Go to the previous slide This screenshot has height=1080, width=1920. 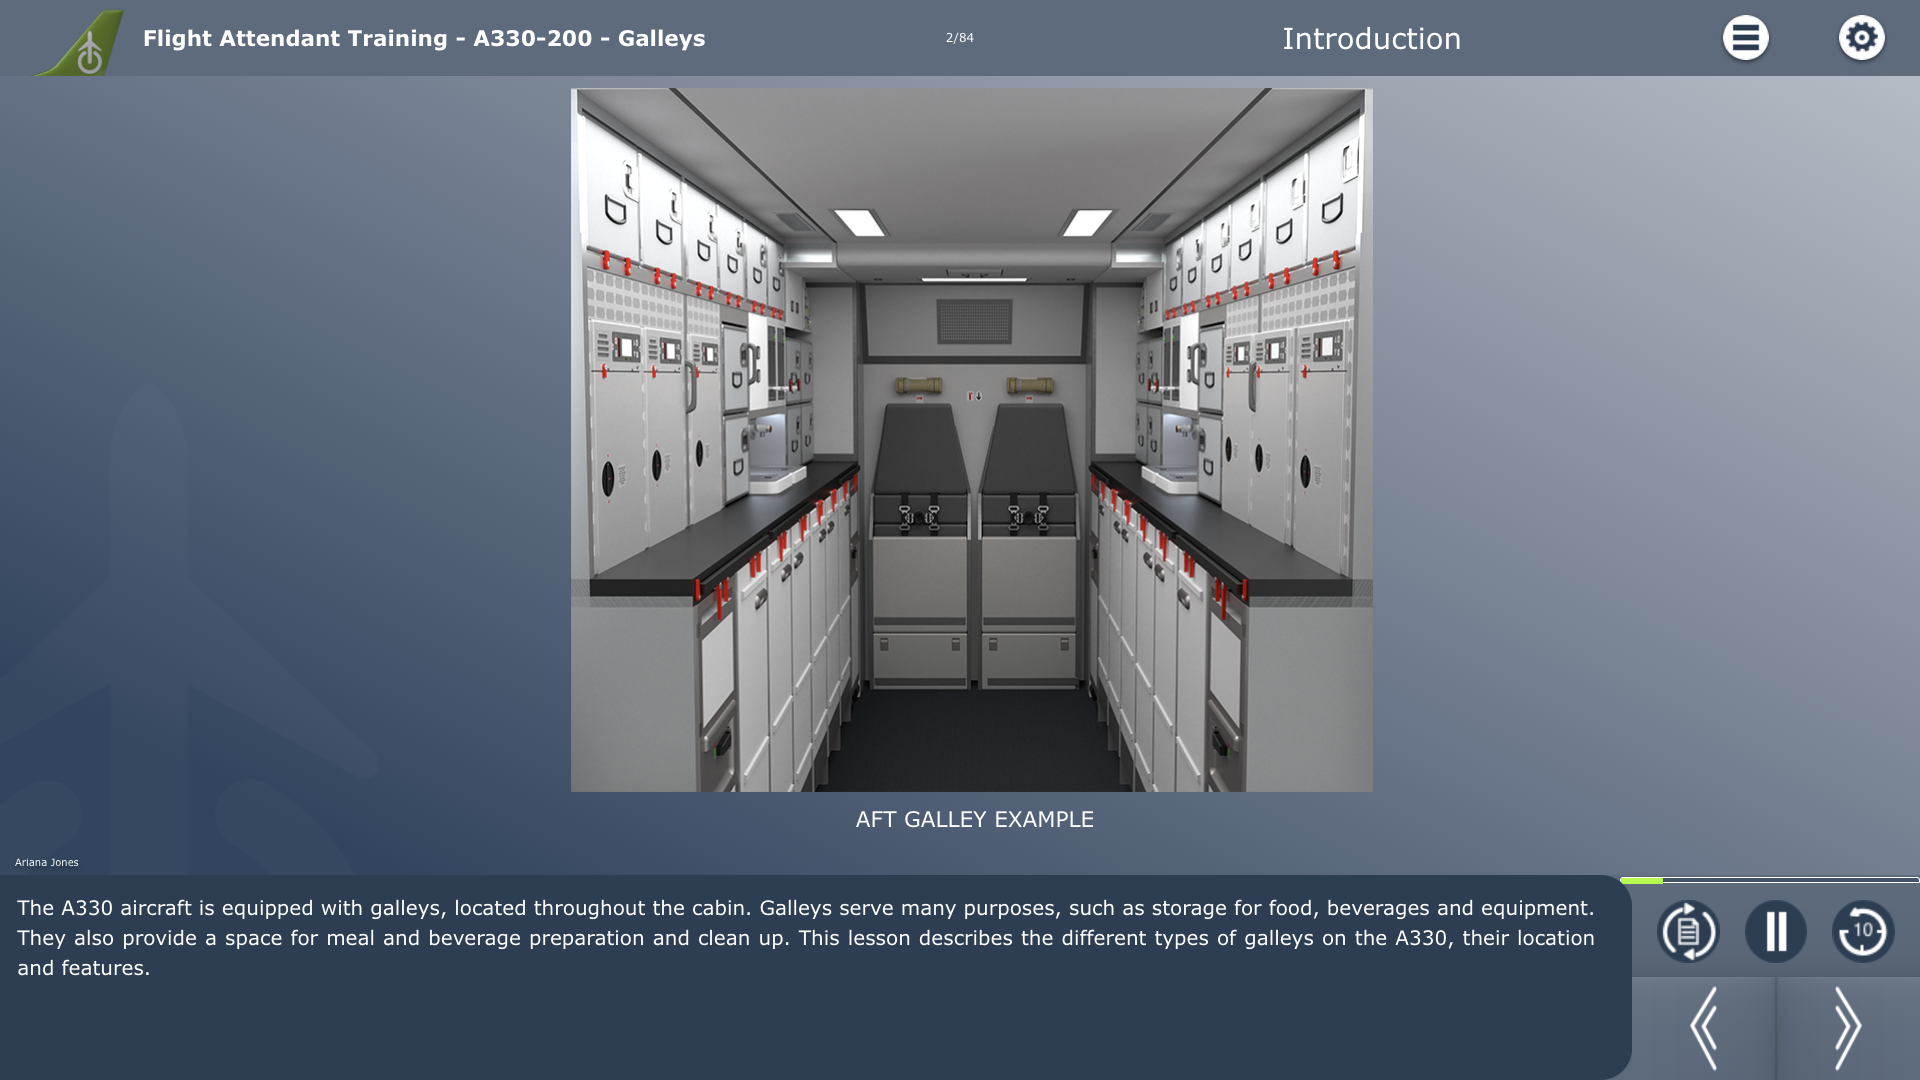(x=1704, y=1028)
